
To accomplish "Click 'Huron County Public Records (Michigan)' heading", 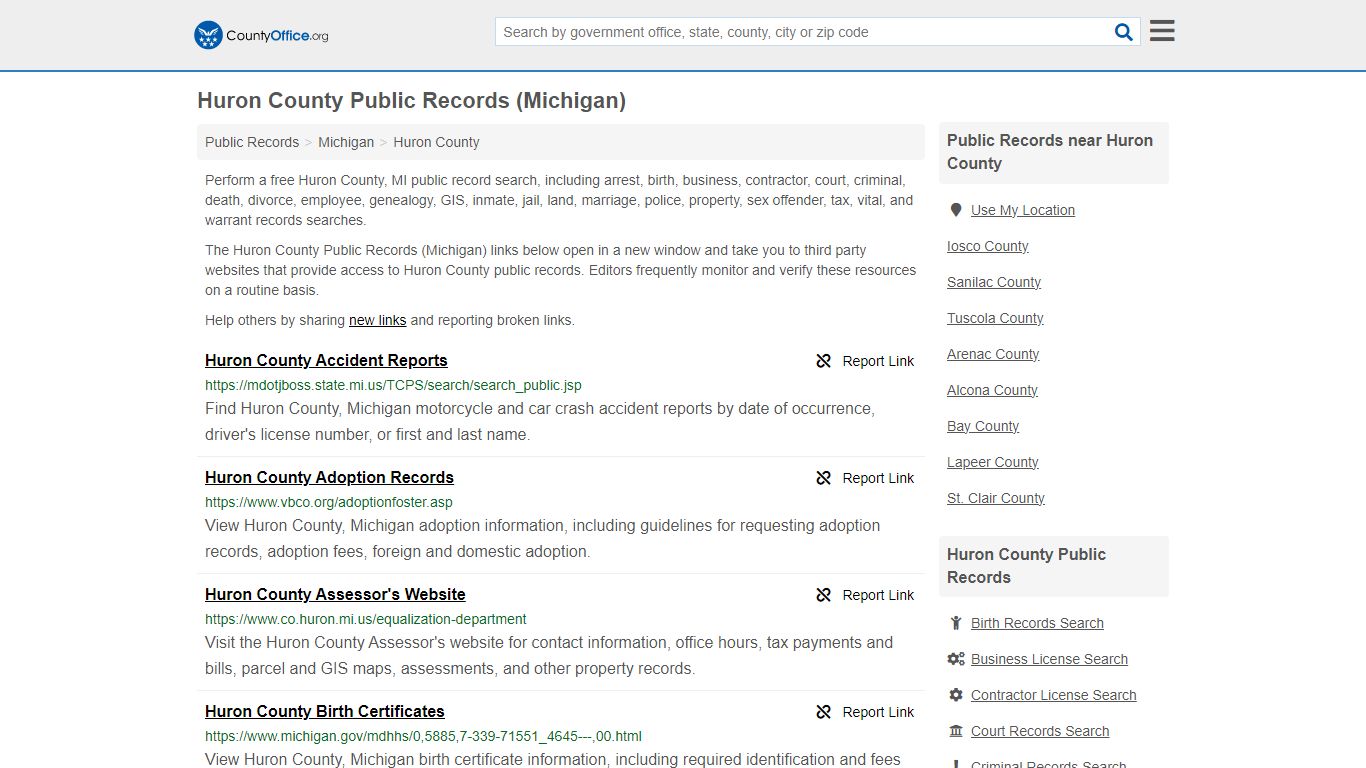I will [x=411, y=101].
